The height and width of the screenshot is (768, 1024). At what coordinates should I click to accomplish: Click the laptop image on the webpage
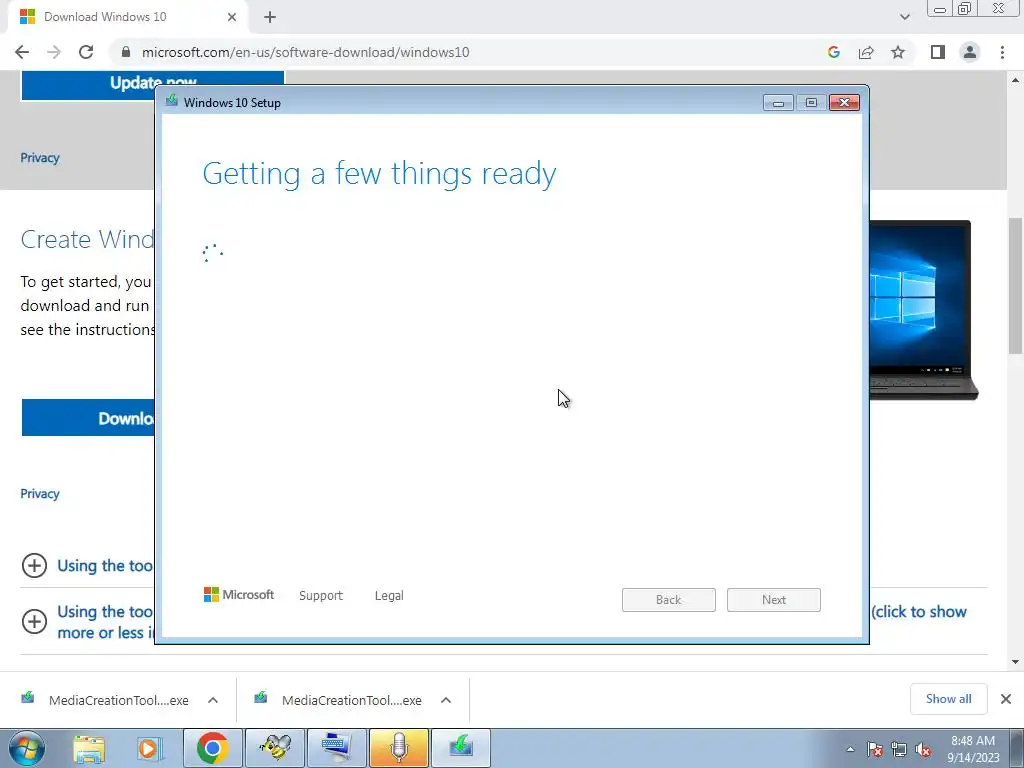923,310
